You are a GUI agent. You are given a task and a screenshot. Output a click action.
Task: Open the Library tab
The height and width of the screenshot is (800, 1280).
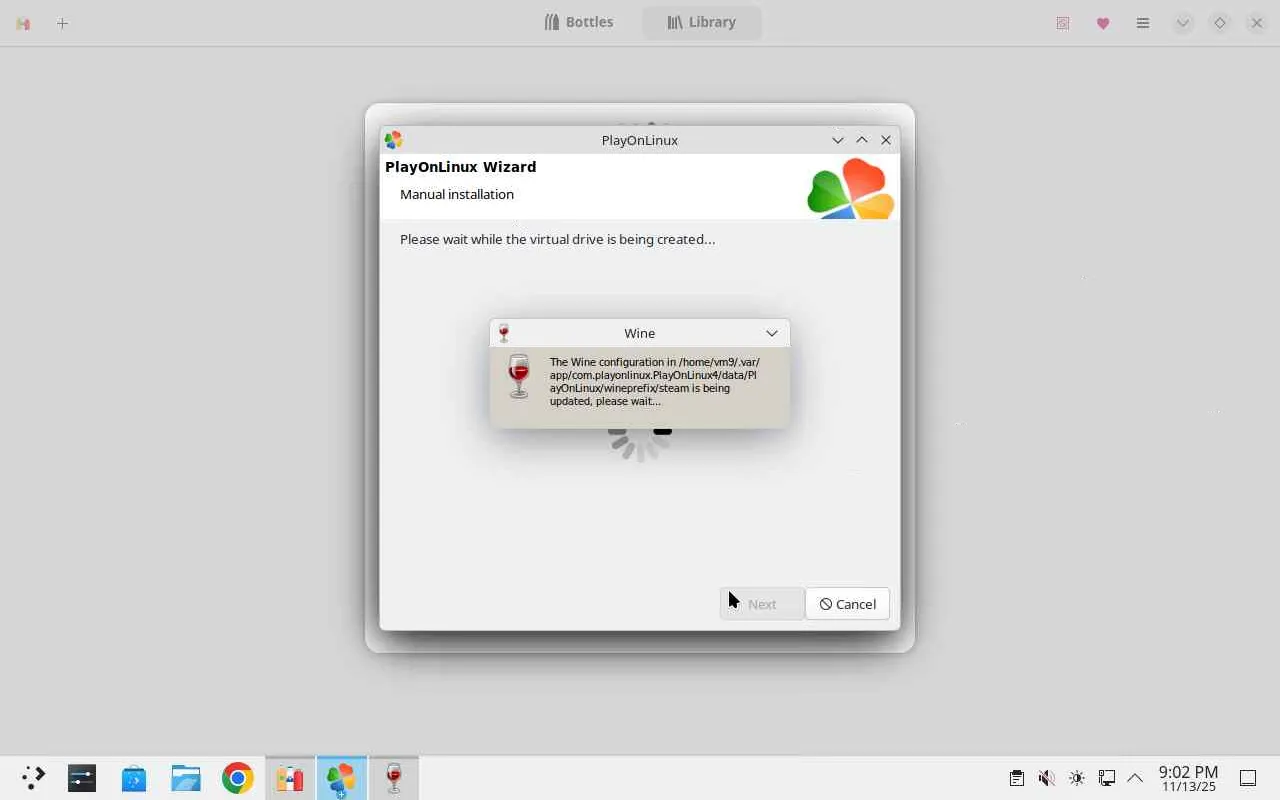coord(701,22)
